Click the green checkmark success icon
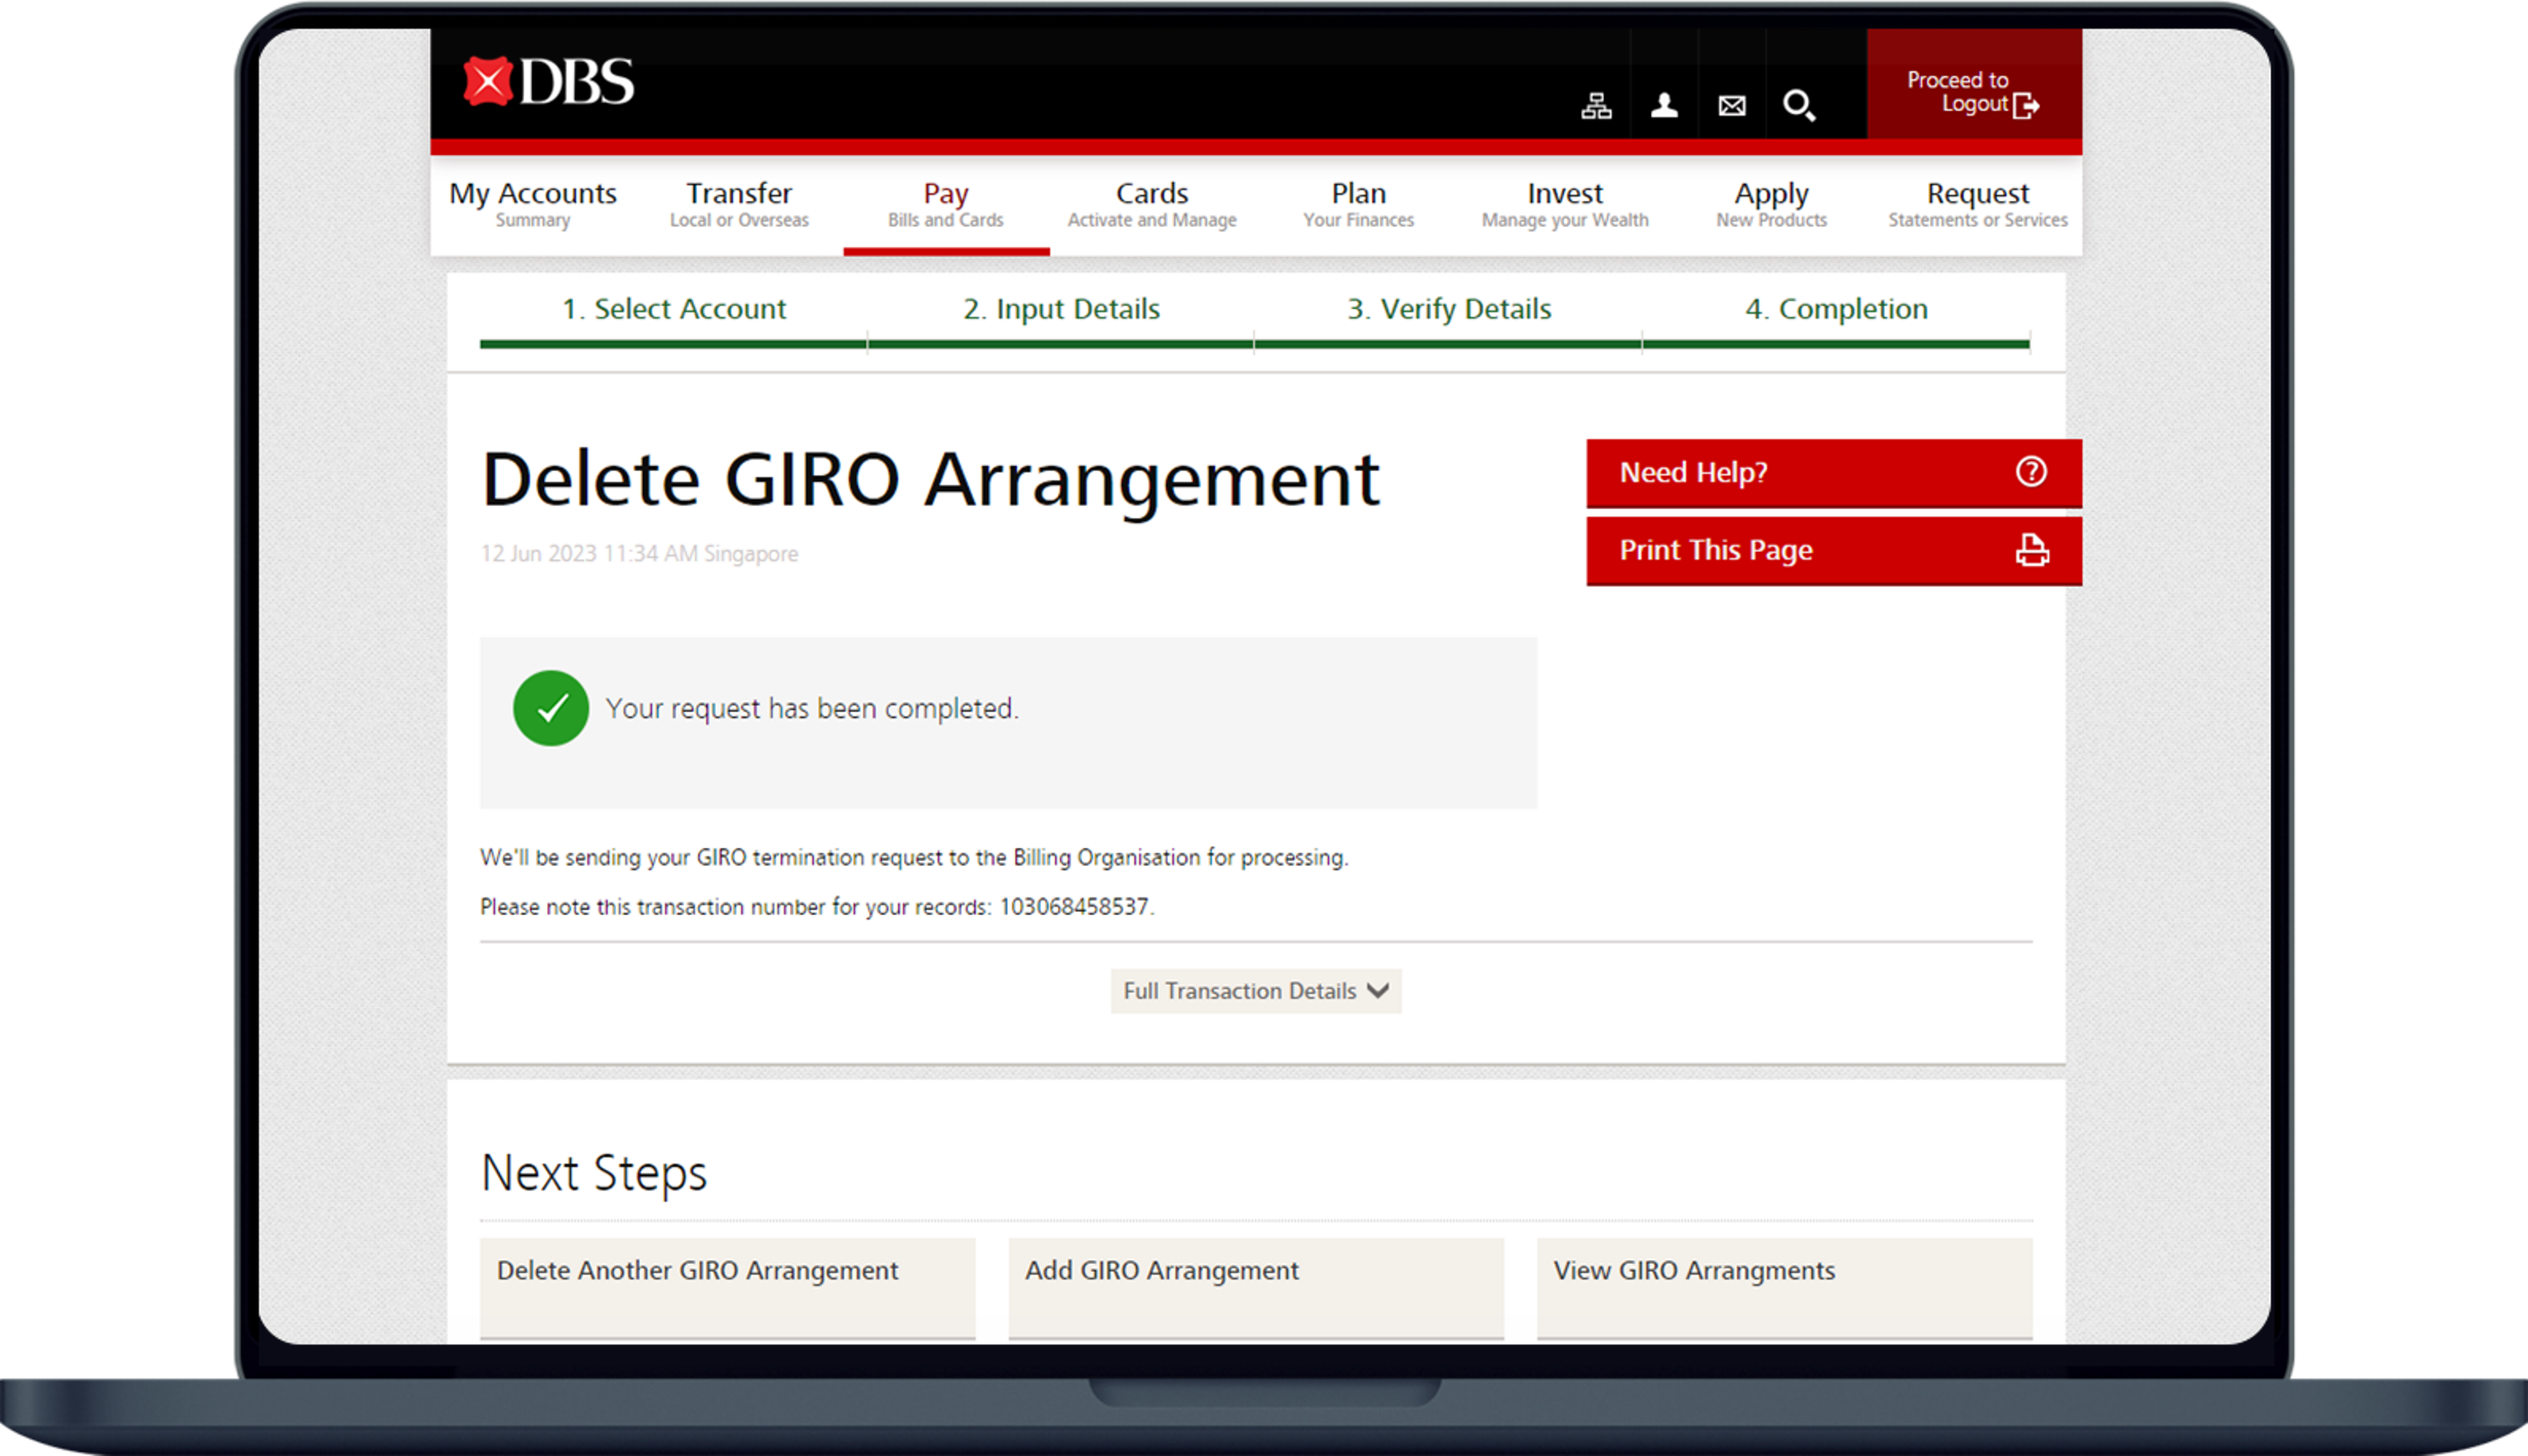This screenshot has width=2528, height=1456. 551,708
